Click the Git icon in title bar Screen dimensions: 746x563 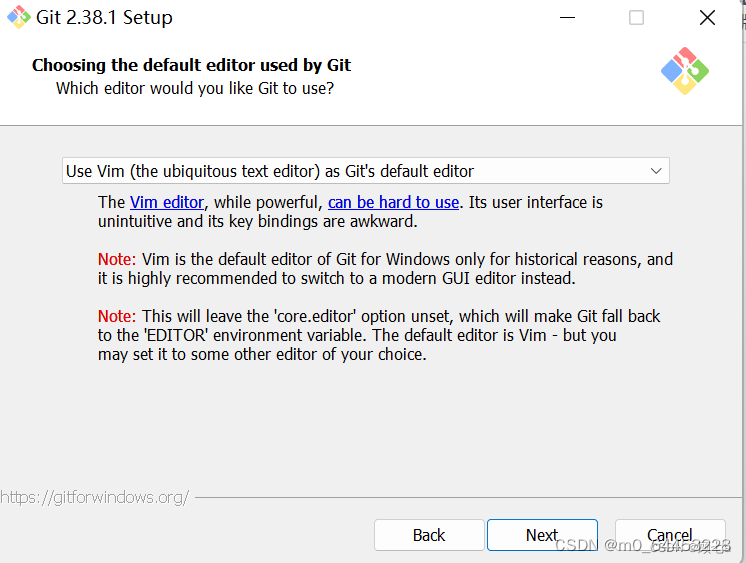coord(19,17)
